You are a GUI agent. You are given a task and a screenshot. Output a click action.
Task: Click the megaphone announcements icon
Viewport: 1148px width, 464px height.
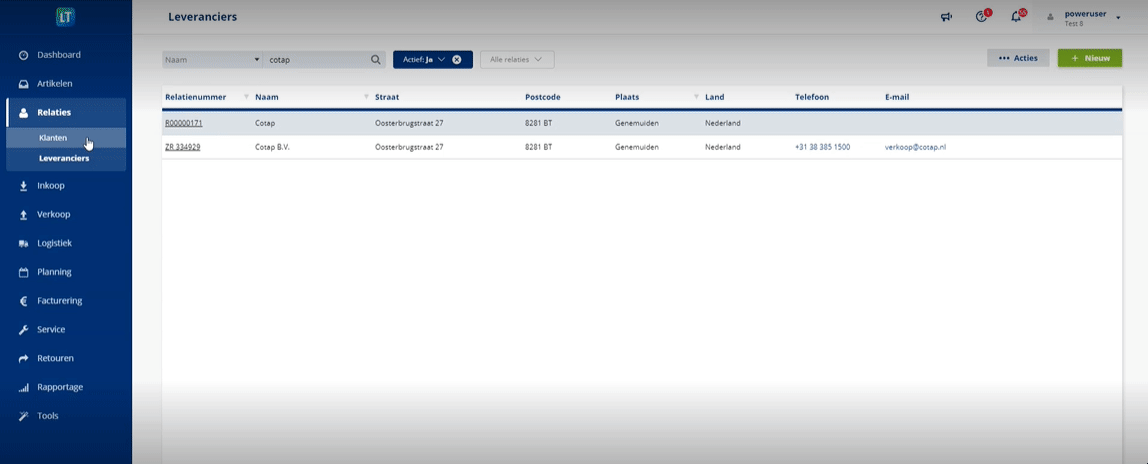[x=946, y=17]
